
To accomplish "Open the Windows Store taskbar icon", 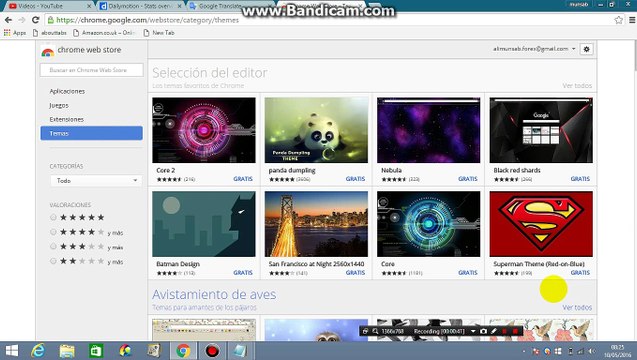I will click(x=96, y=351).
